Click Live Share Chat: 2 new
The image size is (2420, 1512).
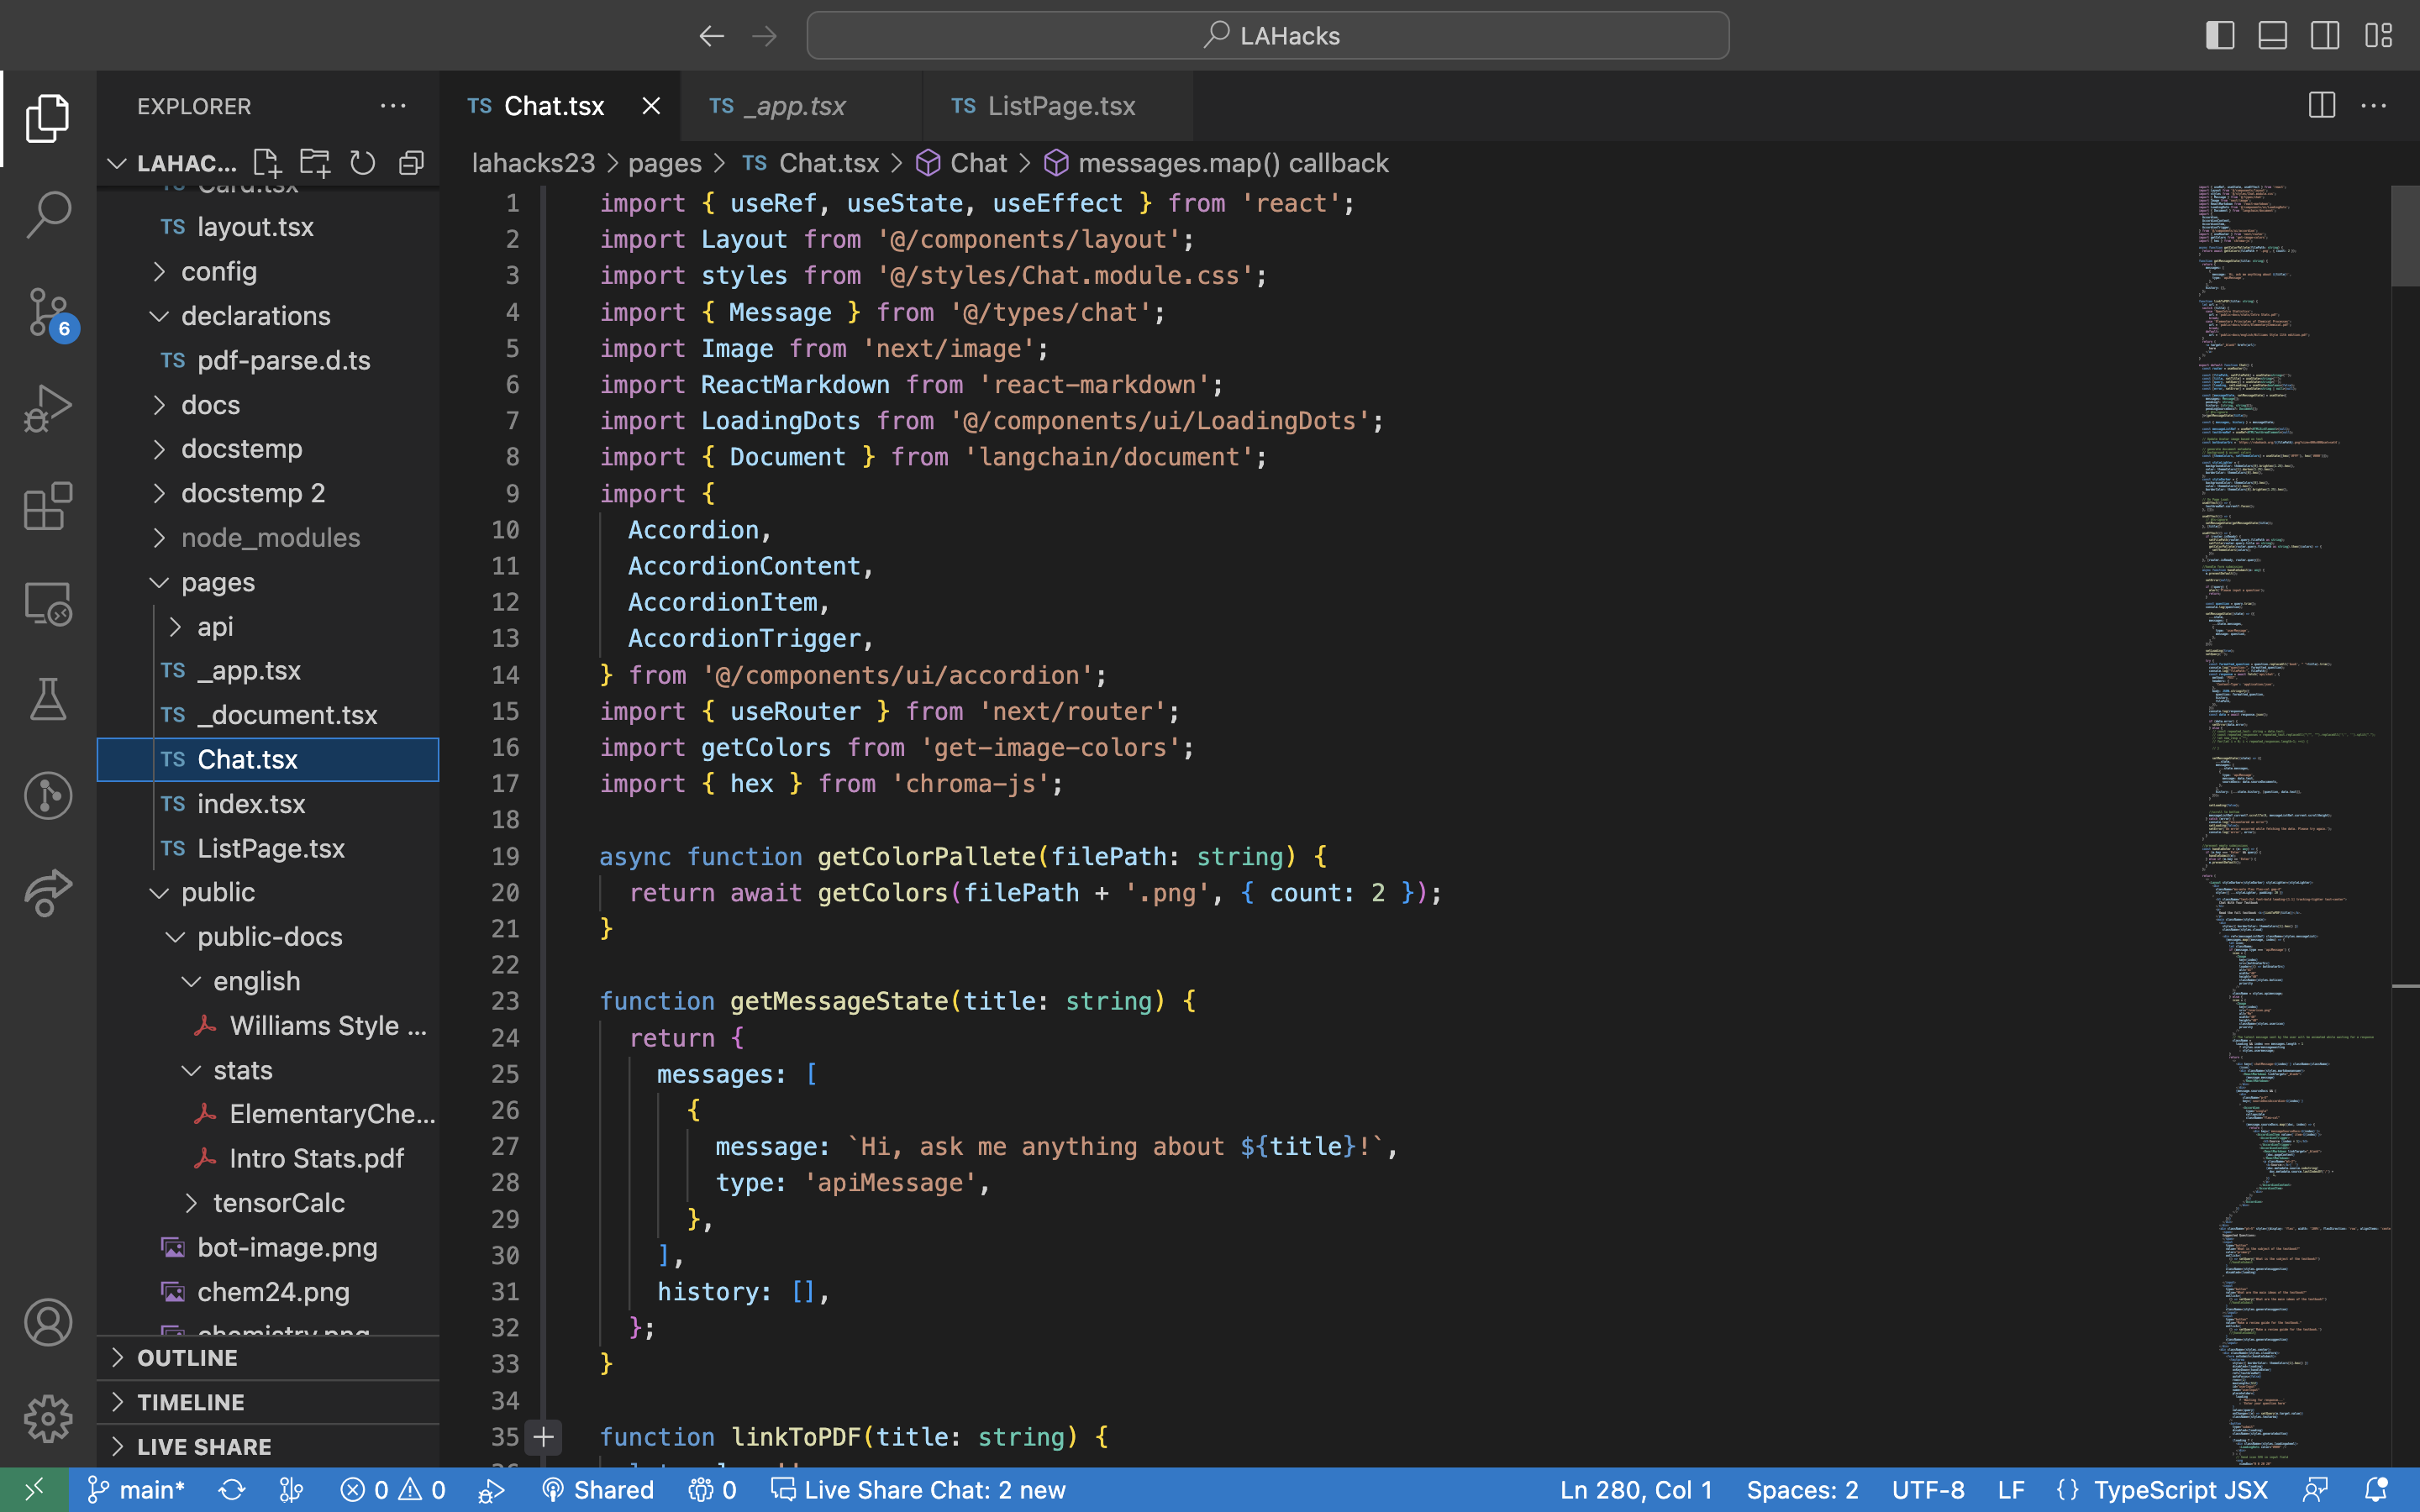[x=918, y=1490]
